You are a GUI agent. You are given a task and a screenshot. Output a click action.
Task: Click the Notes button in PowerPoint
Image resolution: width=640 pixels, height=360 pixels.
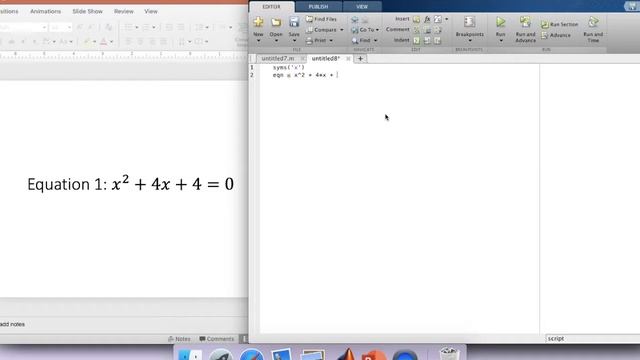[x=179, y=339]
